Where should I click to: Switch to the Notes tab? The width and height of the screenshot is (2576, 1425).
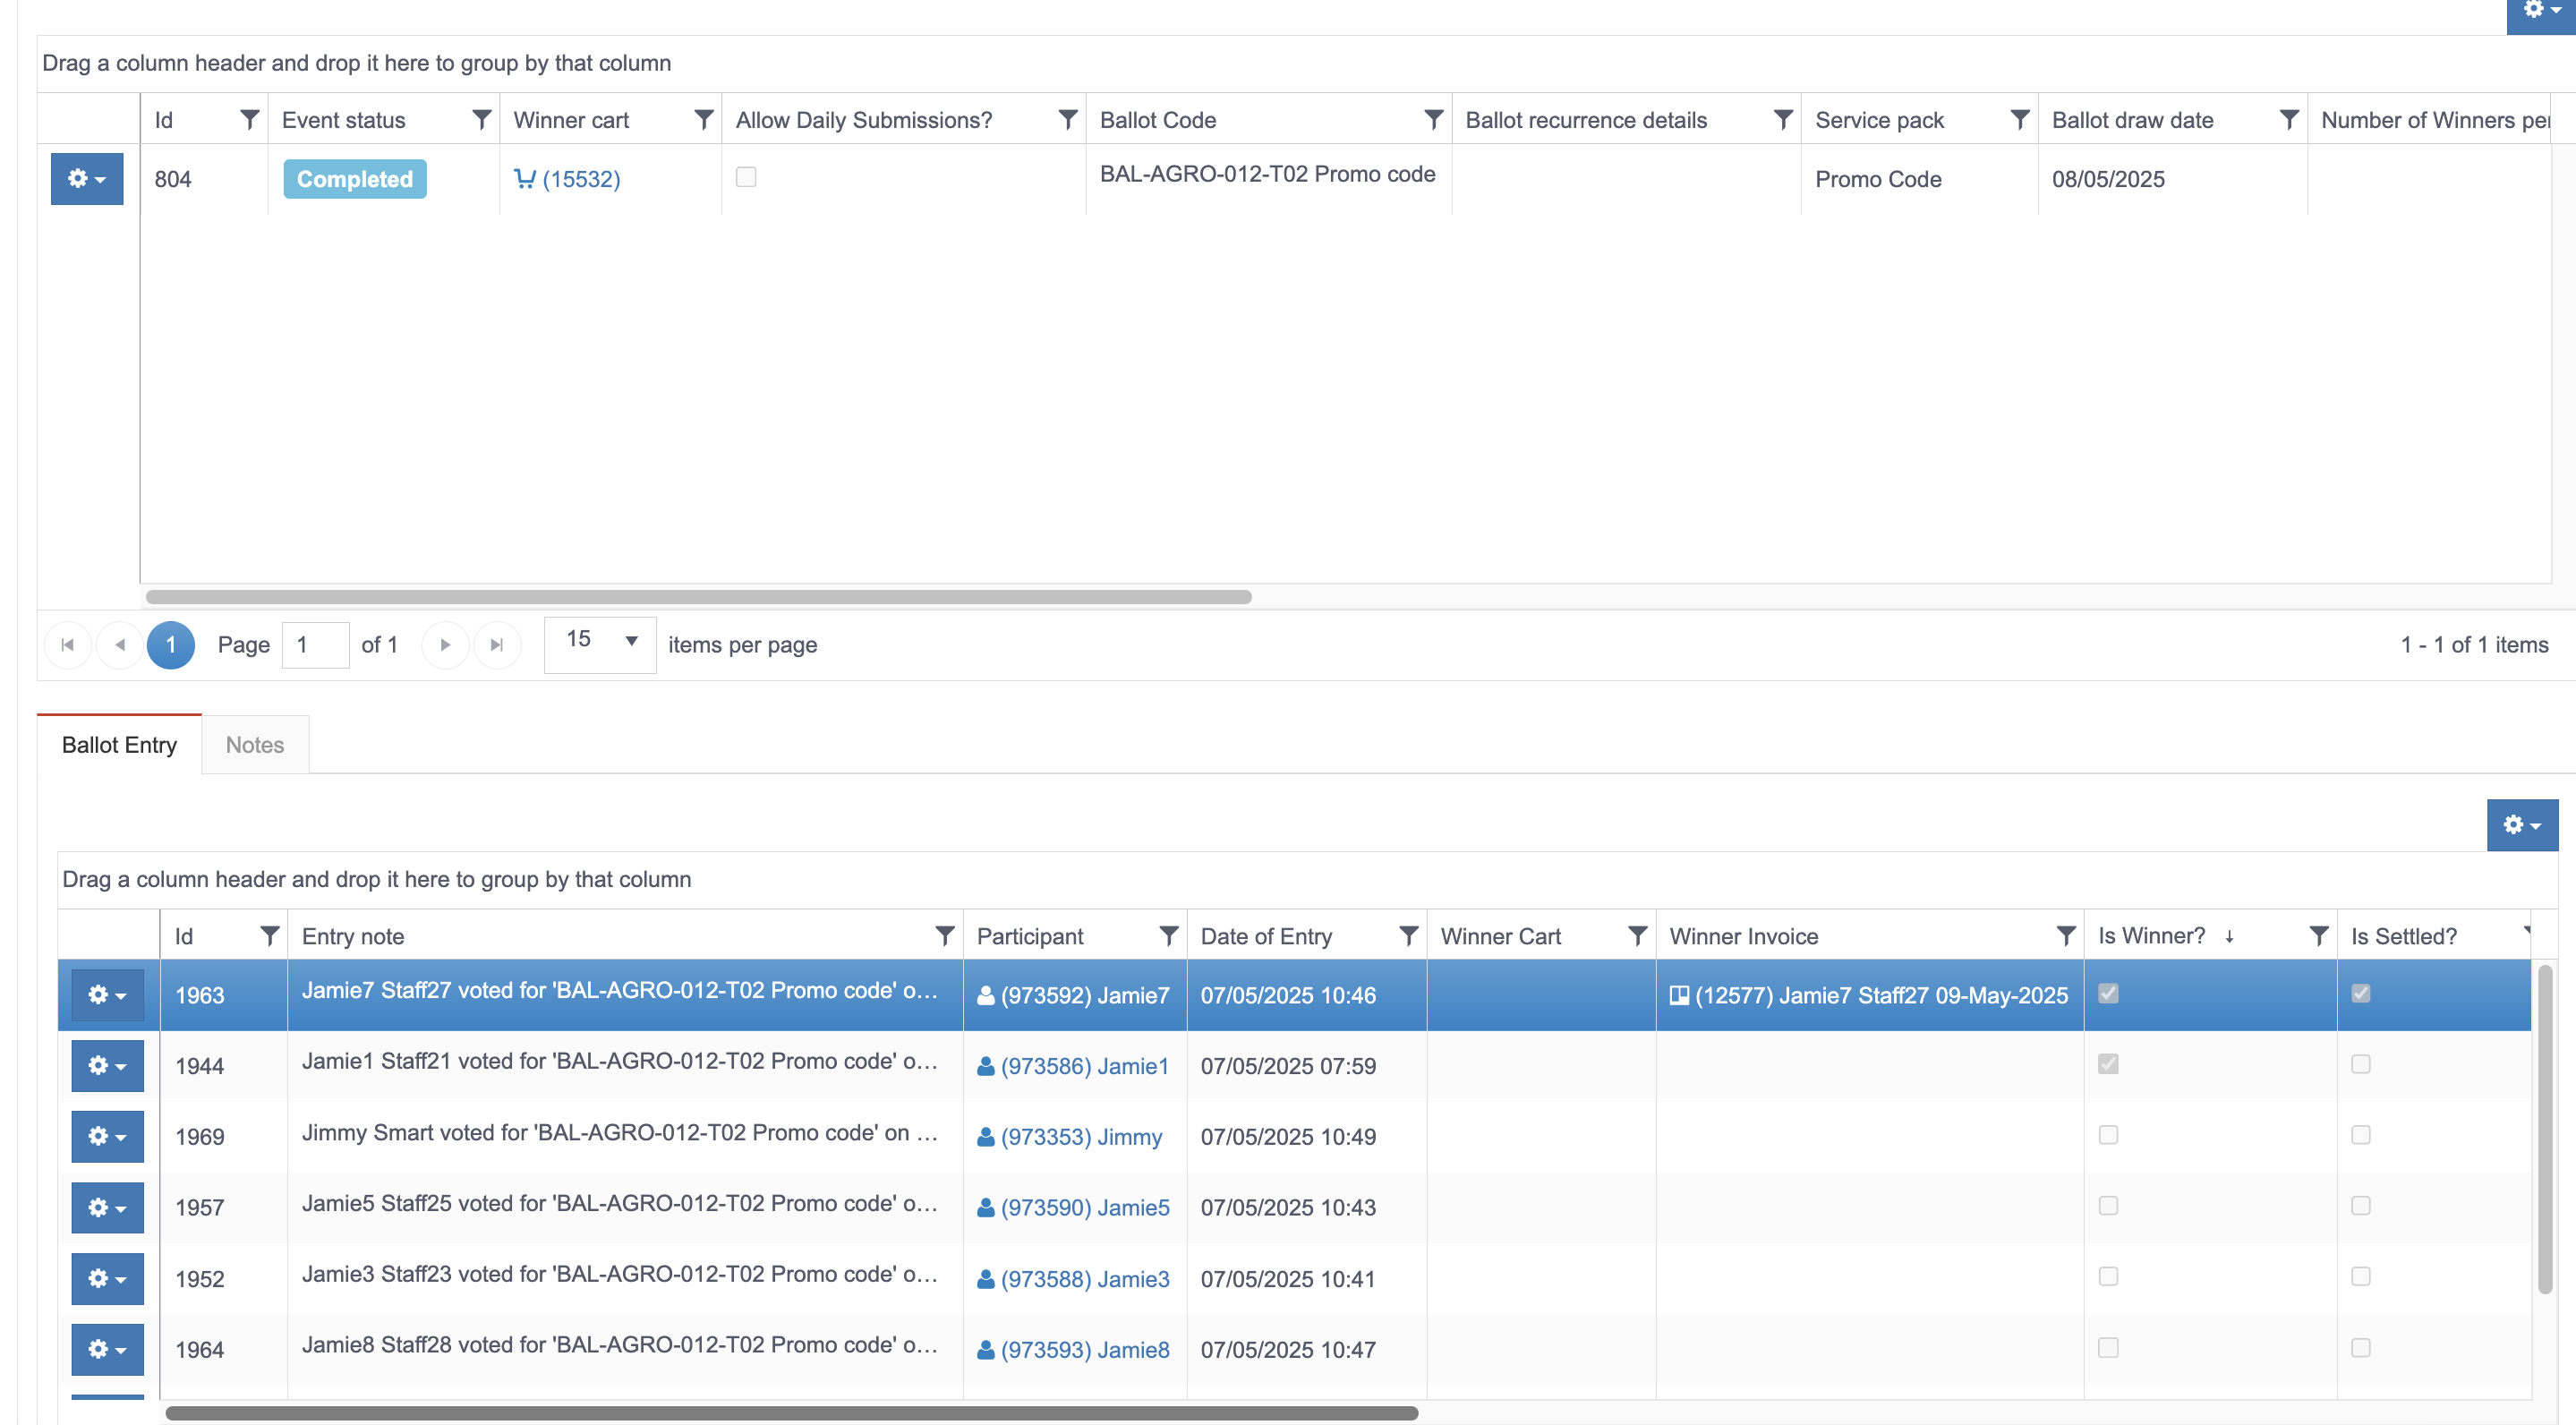(x=254, y=745)
